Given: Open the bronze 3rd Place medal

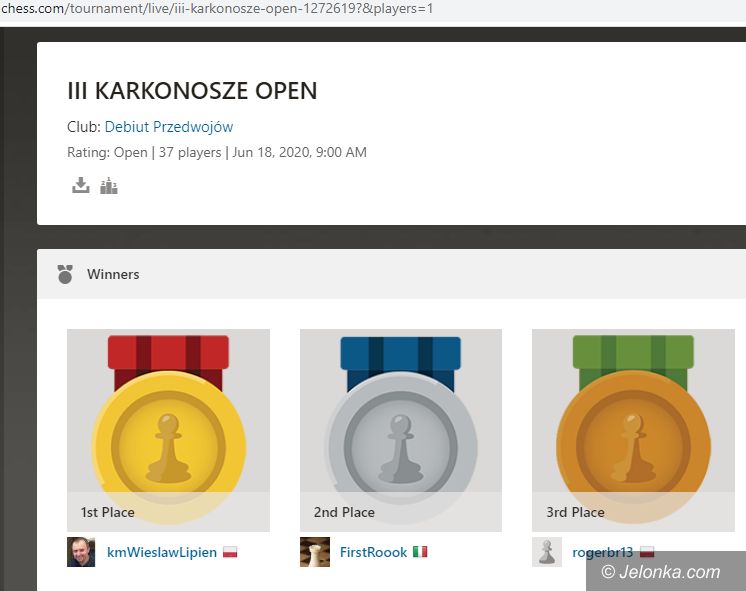Looking at the screenshot, I should point(633,430).
